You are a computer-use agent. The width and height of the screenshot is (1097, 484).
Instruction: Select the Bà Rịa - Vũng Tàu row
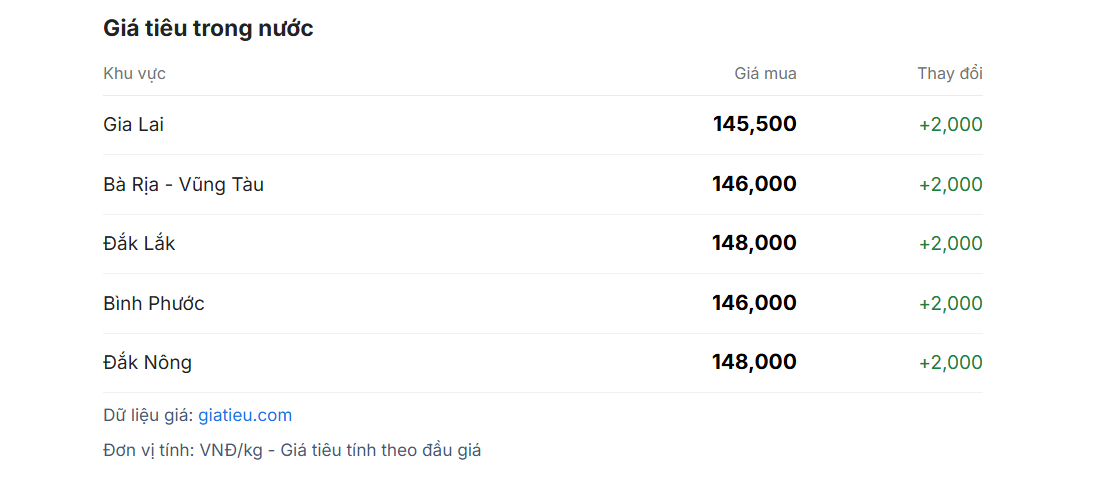coord(542,185)
